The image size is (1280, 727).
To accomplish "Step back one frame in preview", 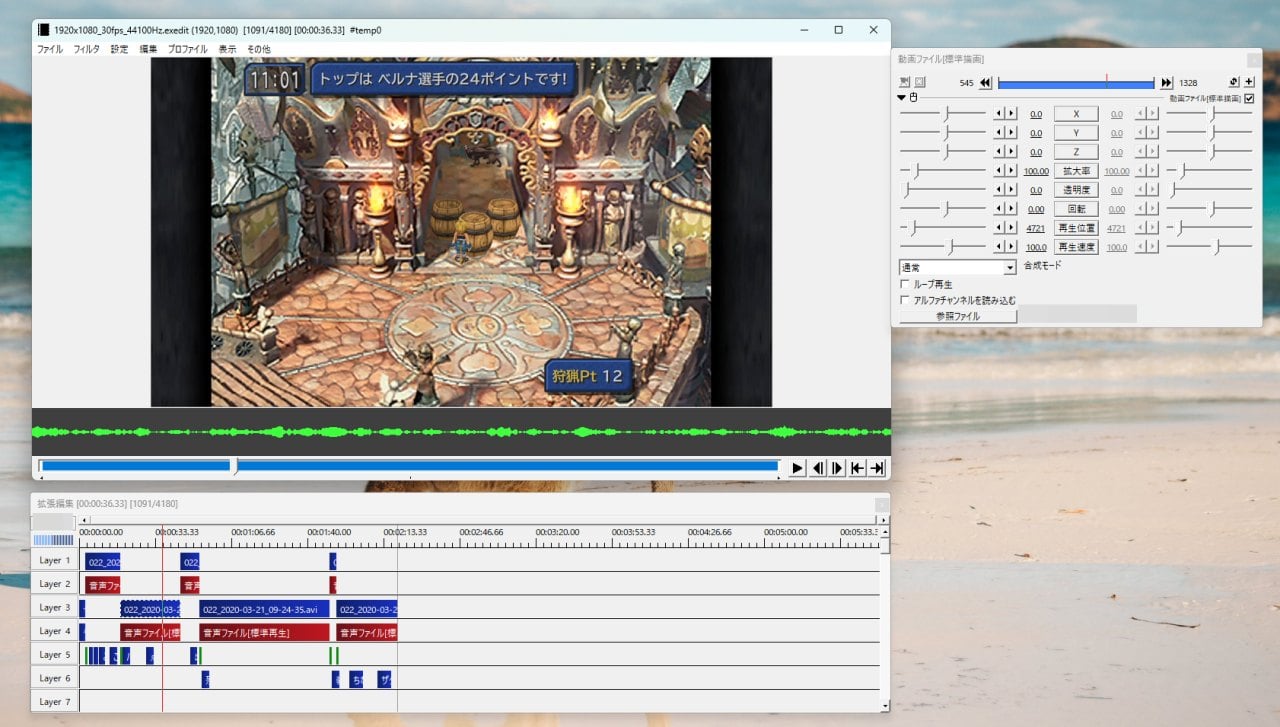I will pyautogui.click(x=818, y=468).
